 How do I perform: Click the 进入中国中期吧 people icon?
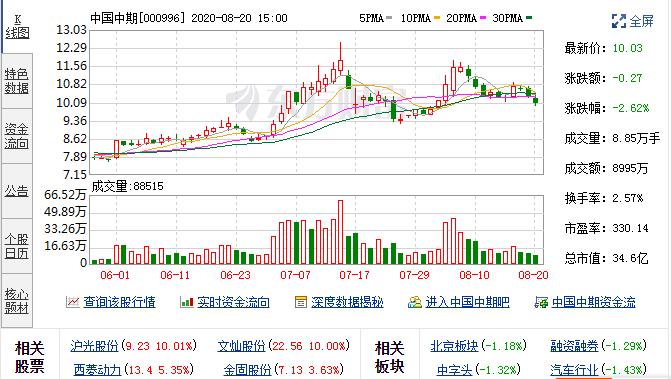[x=415, y=302]
